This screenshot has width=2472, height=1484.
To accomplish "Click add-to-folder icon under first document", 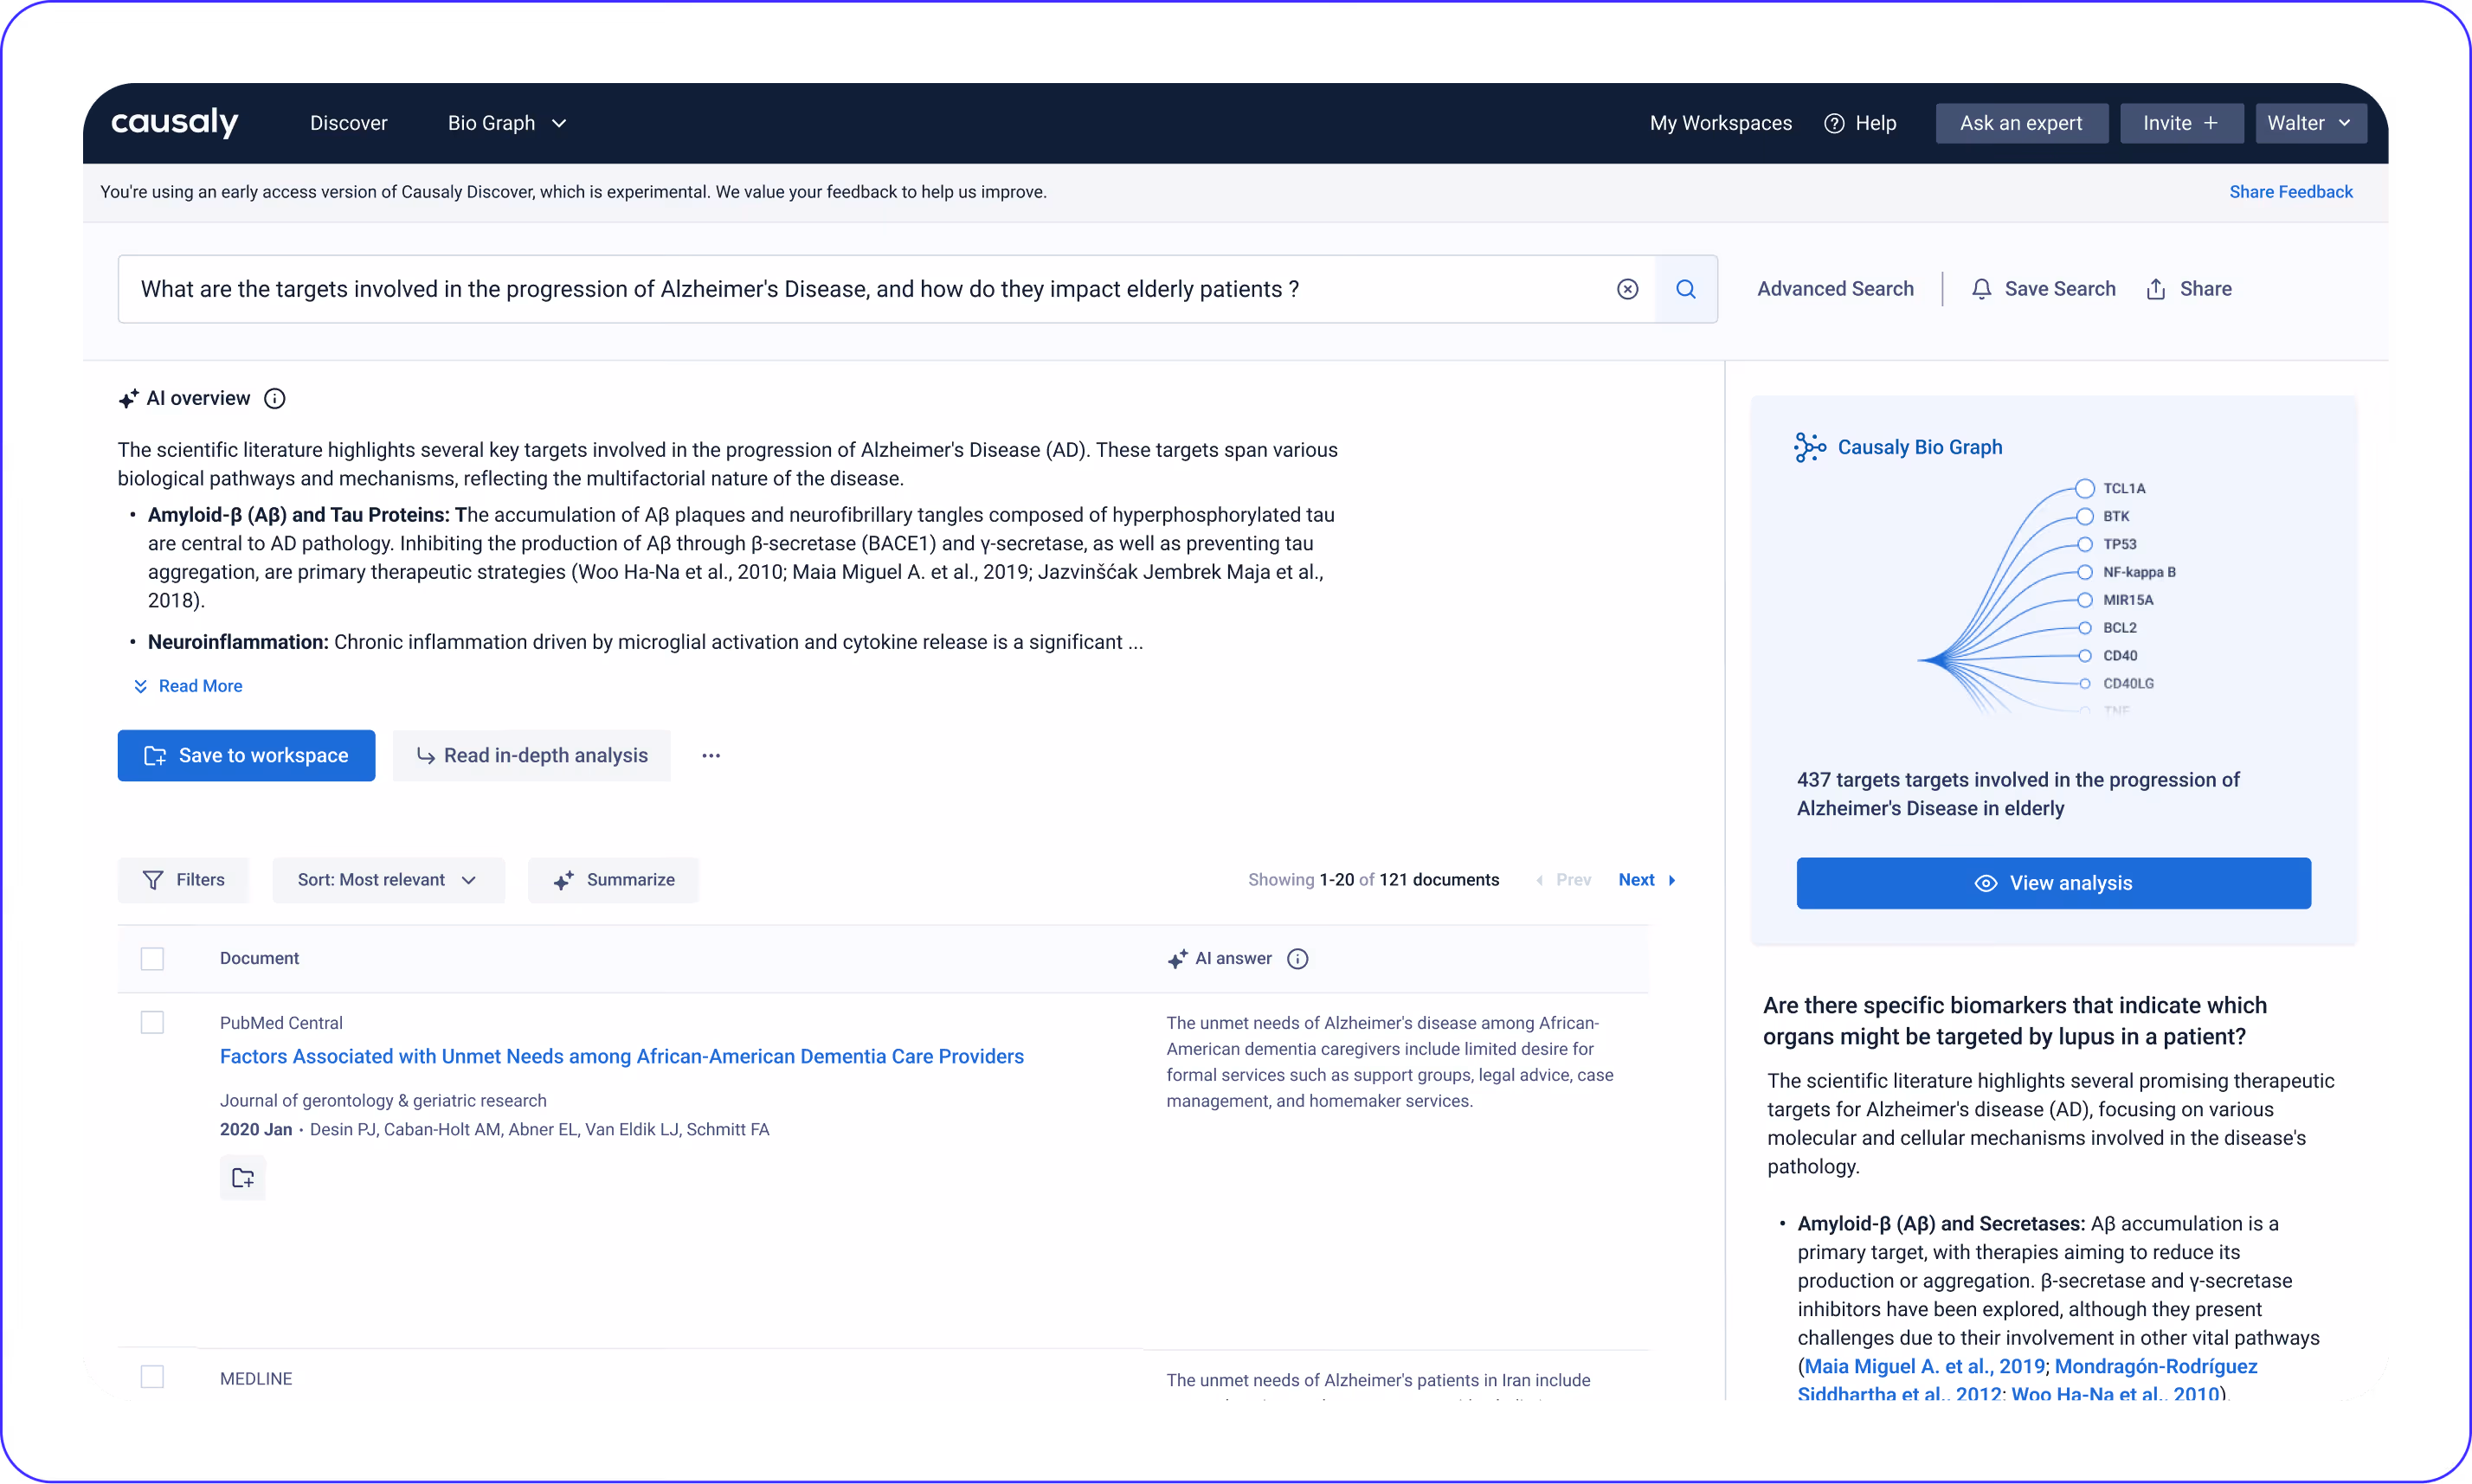I will (x=243, y=1178).
